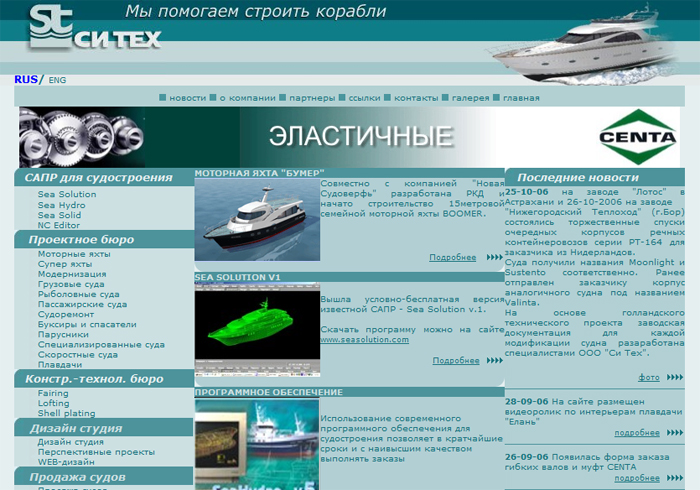This screenshot has width=700, height=490.
Task: Open Lofting sidebar link
Action: pyautogui.click(x=54, y=403)
